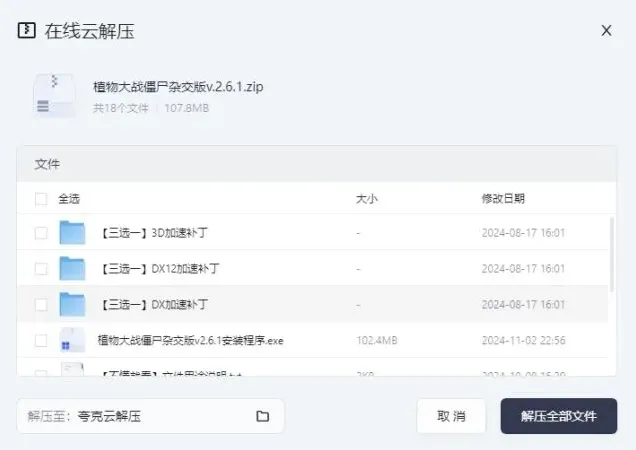Select 植物大战僵尸杂交版v2.6.1安装程序.exe file name
Viewport: 636px width, 450px height.
coord(190,340)
